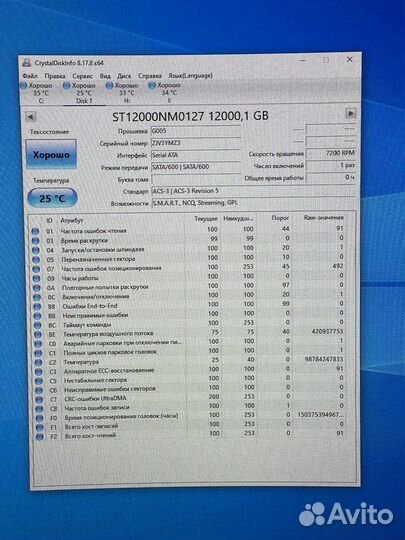The width and height of the screenshot is (405, 540).
Task: Click the ID column header
Action: tap(49, 220)
